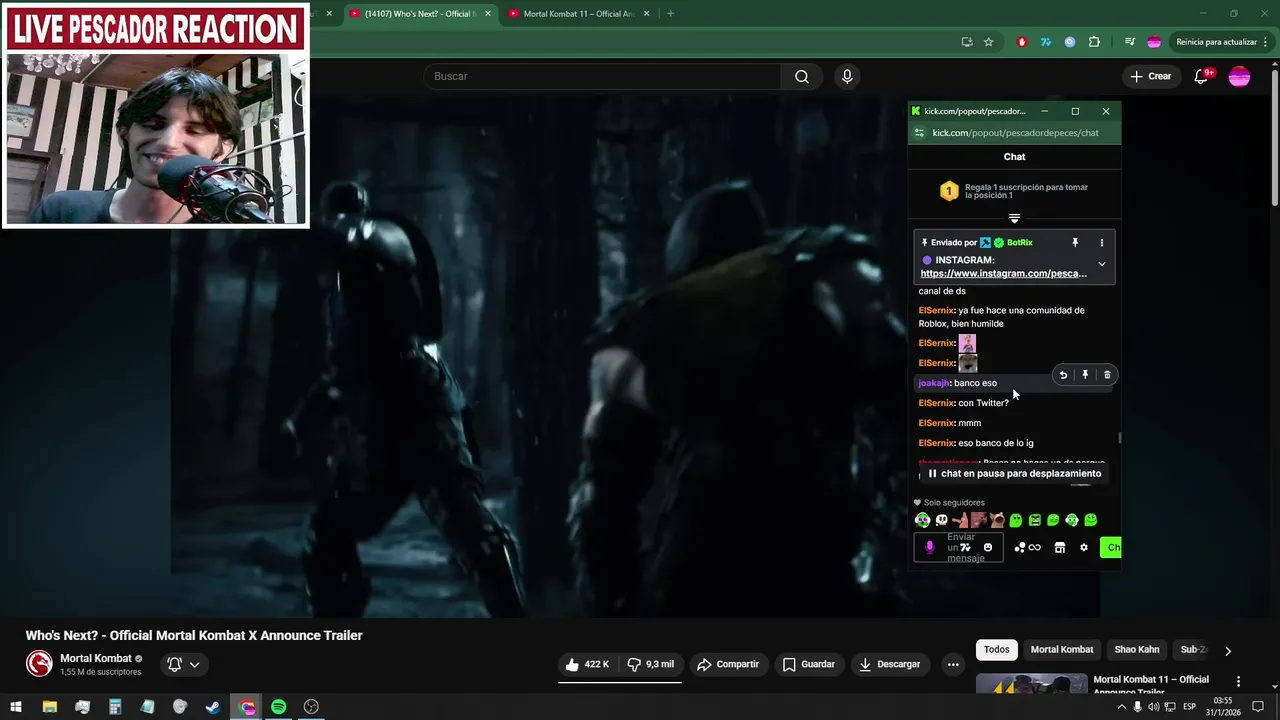Toggle the Mortal Kombat channel notification bell
1280x720 pixels.
click(175, 664)
